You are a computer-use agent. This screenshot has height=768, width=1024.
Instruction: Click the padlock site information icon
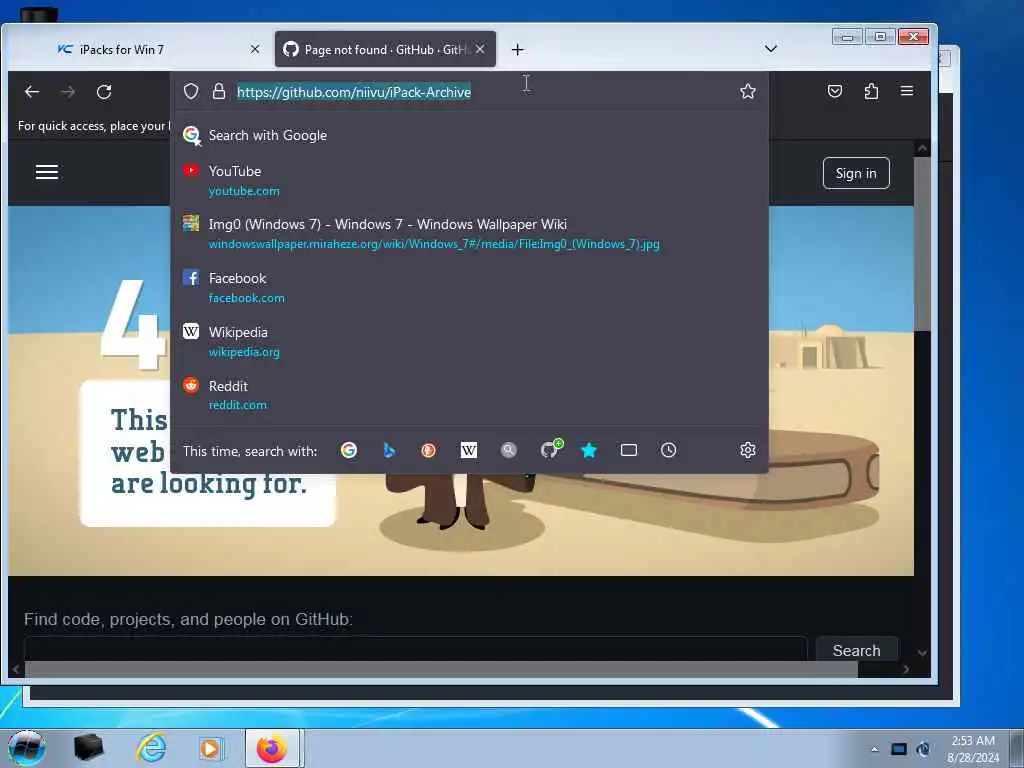click(x=219, y=91)
